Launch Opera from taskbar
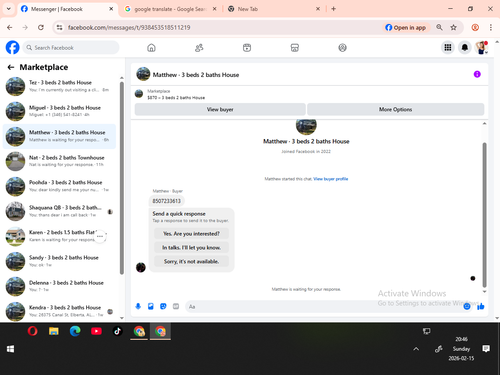Image resolution: width=500 pixels, height=375 pixels. tap(32, 331)
